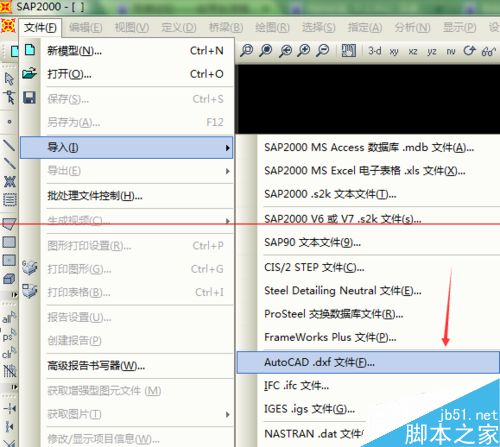Click the restore full view magnifier icon
Screen dimensions: 500x447
(x=266, y=51)
